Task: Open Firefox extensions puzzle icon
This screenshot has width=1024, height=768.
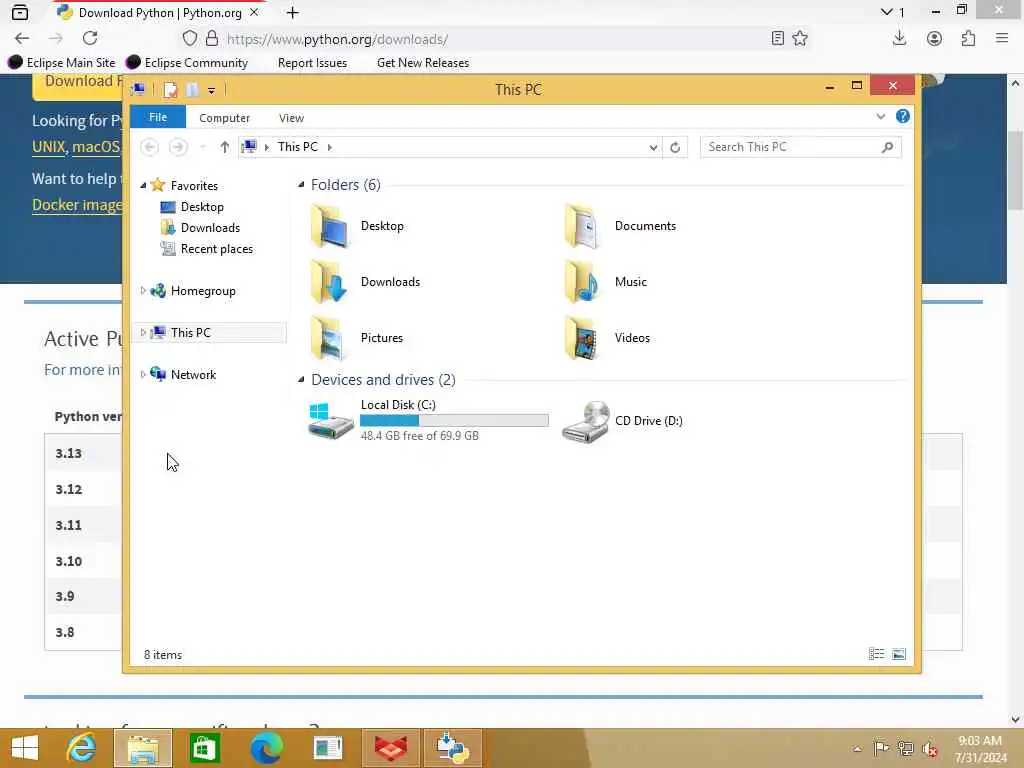Action: pos(968,39)
